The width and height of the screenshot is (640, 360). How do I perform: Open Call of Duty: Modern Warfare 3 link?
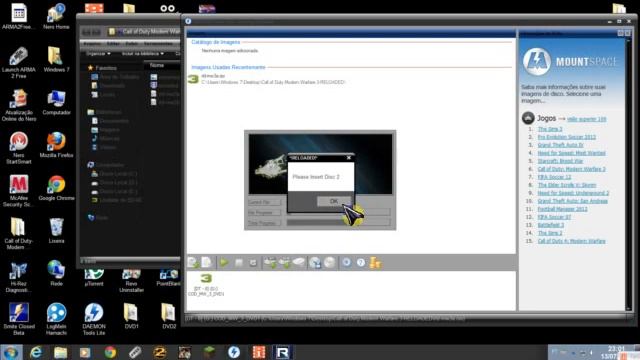[571, 169]
